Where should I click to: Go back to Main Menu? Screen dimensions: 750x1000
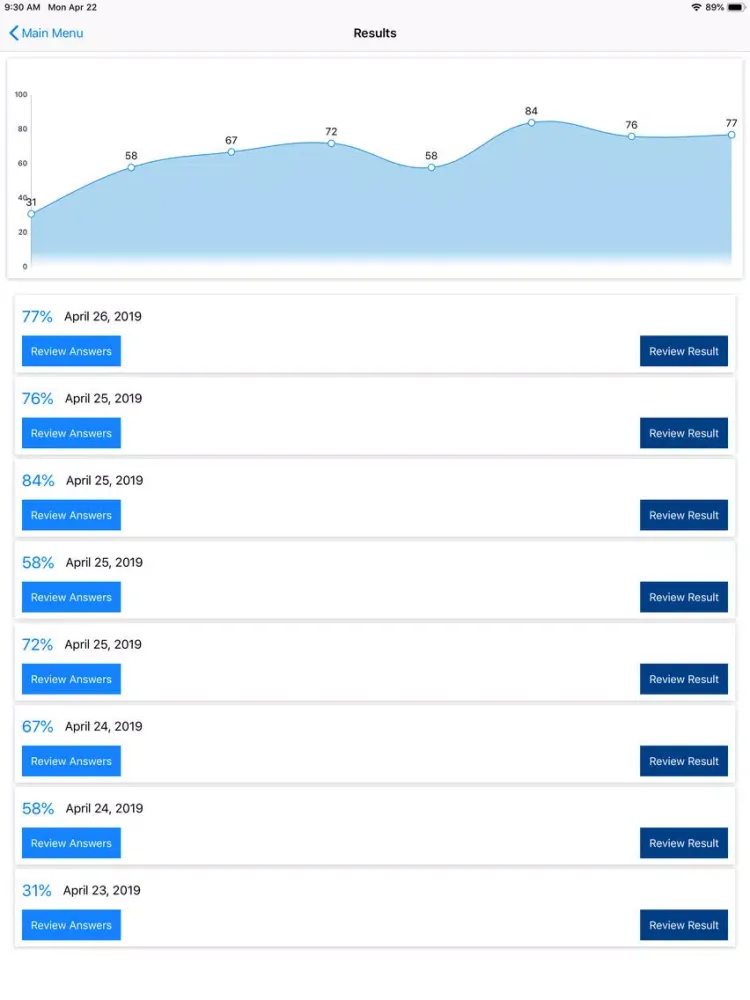pos(52,33)
